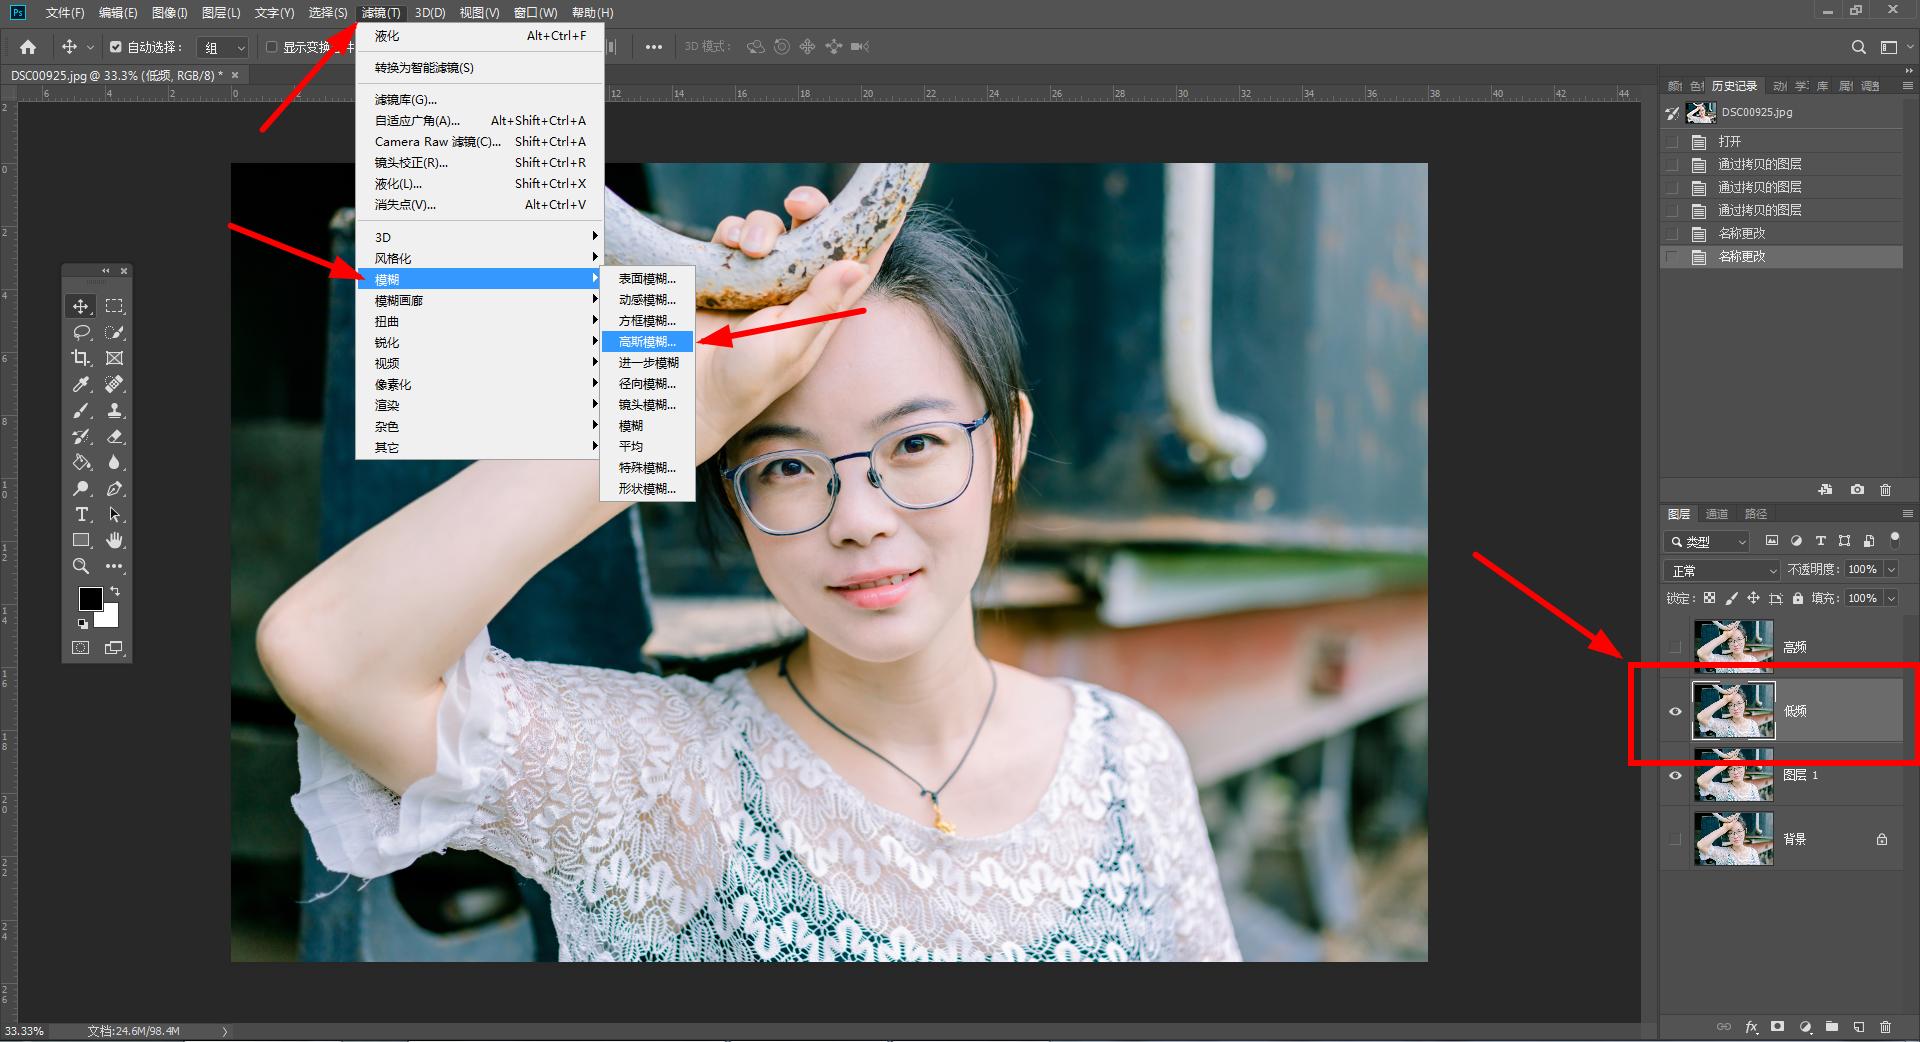Screen dimensions: 1920x1042
Task: Click the zoom percentage field in status bar
Action: [25, 1031]
